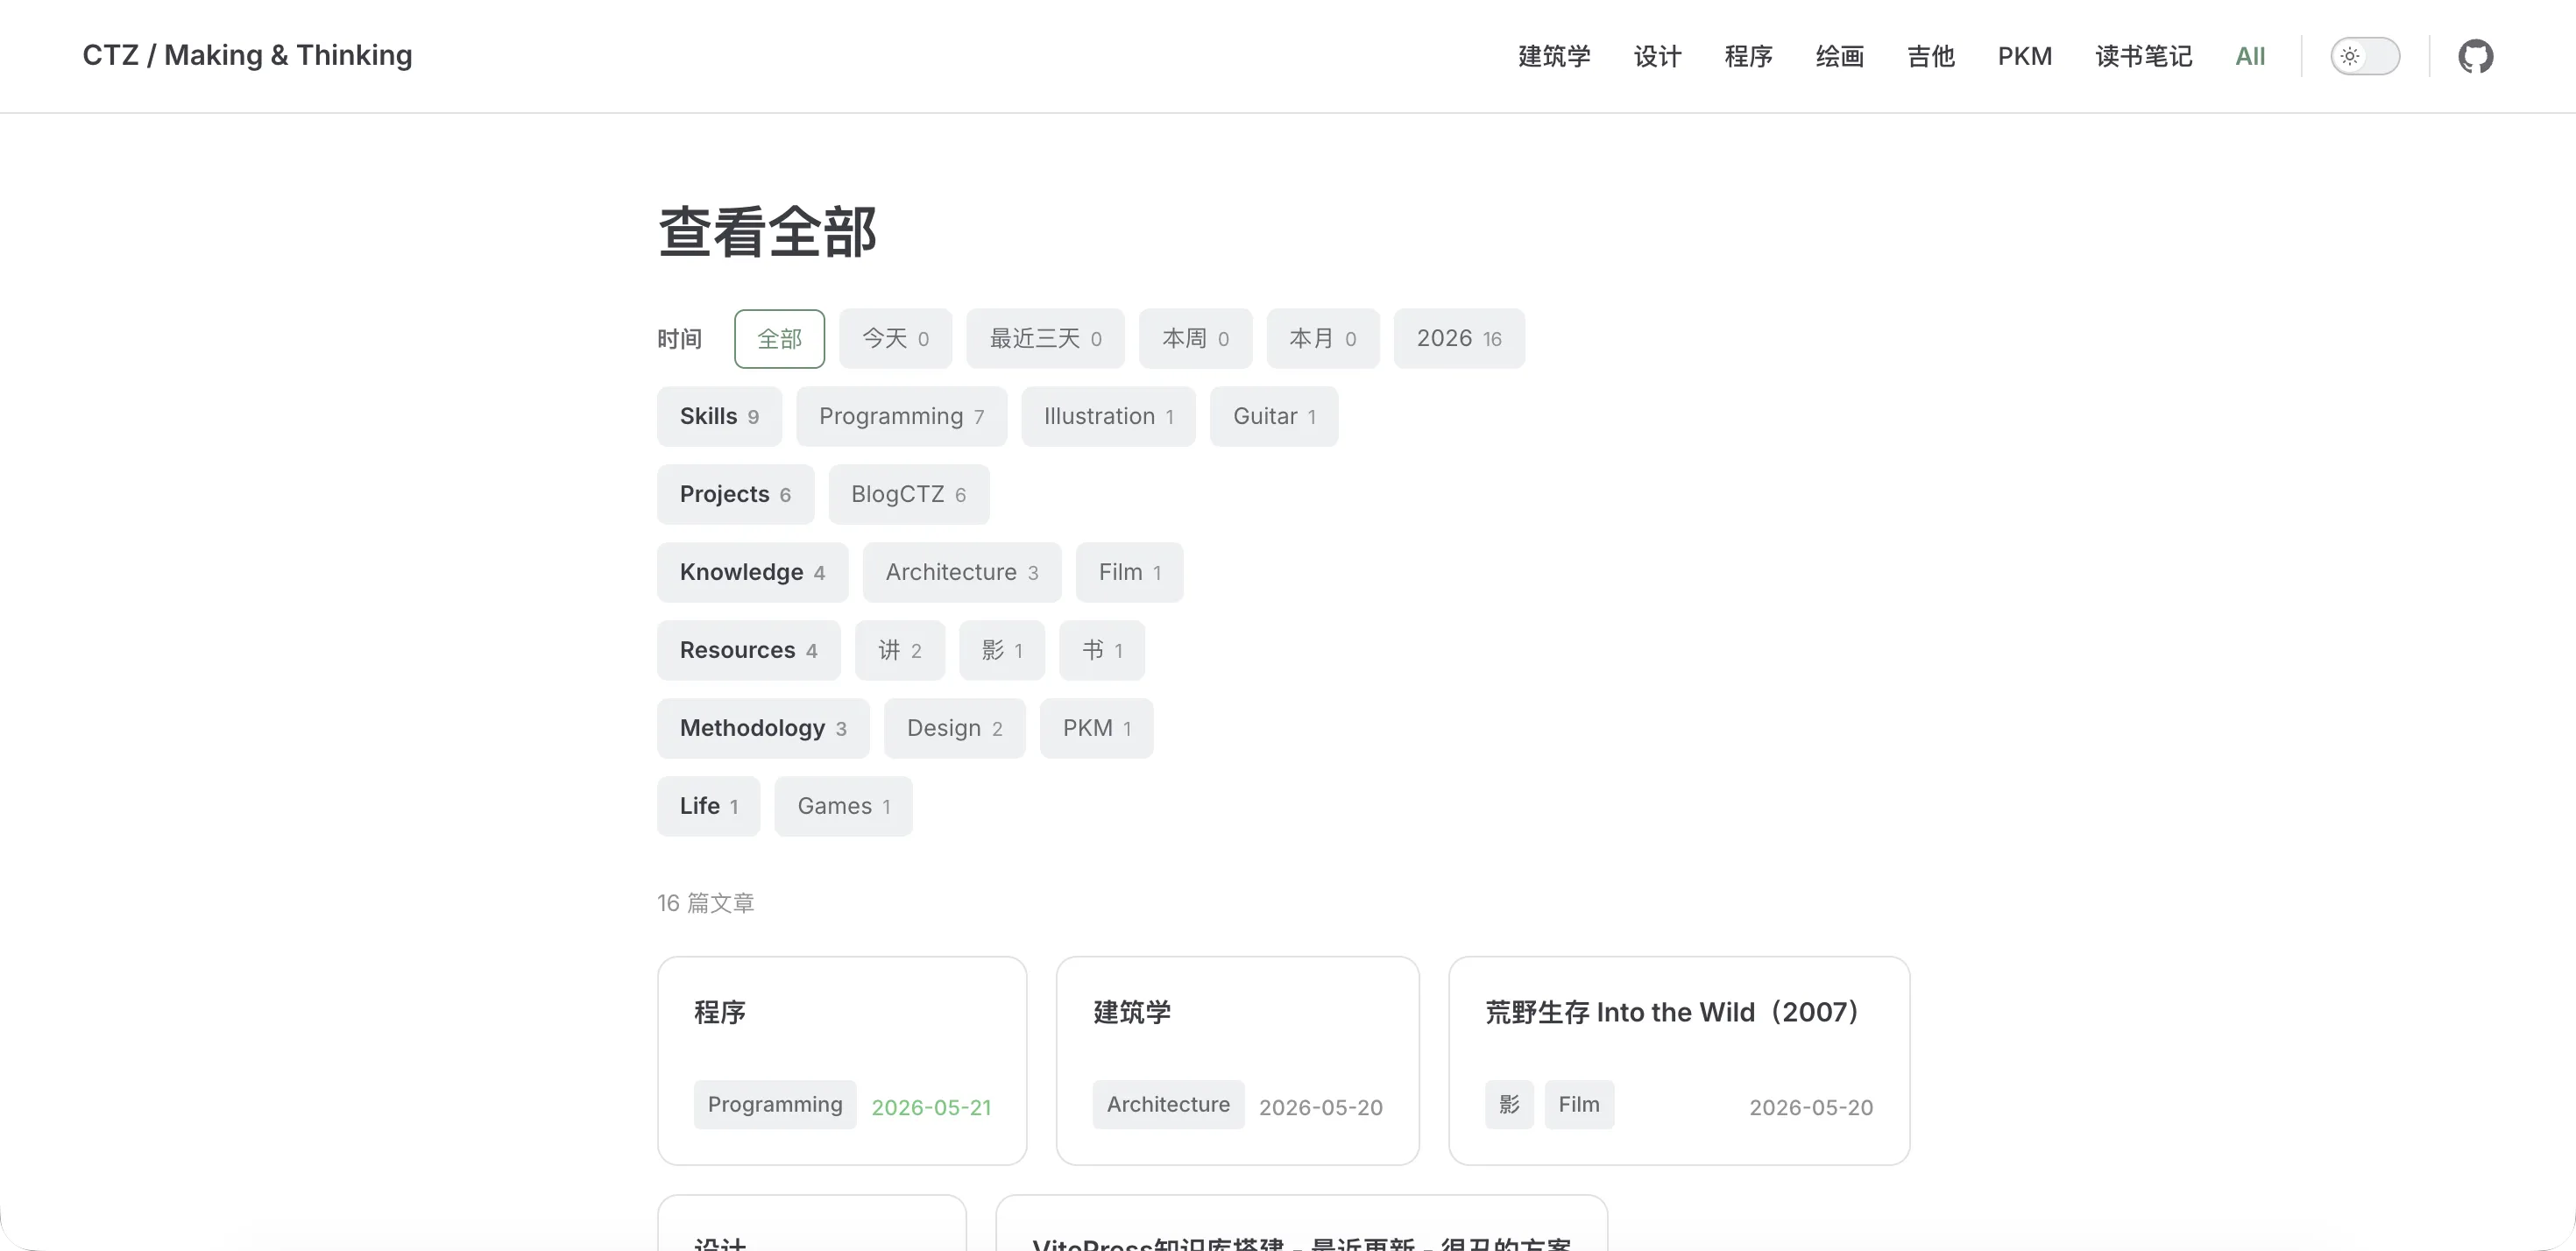2576x1251 pixels.
Task: Open the 建筑学 article card
Action: [1237, 1061]
